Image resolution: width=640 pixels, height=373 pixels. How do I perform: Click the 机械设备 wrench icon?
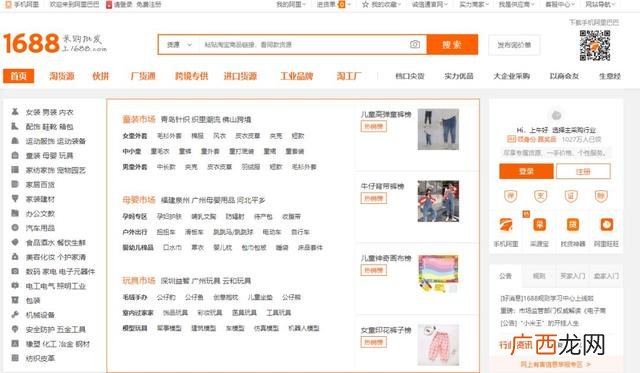click(15, 315)
